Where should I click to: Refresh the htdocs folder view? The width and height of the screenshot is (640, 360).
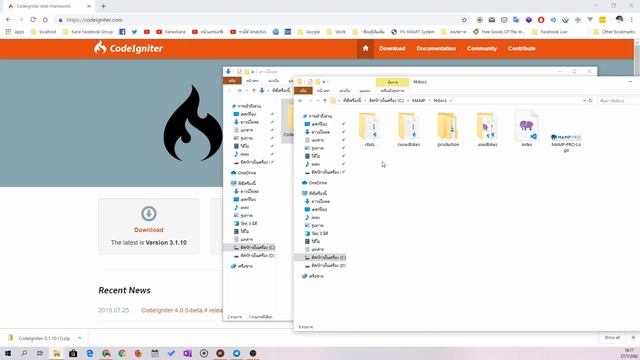tap(590, 100)
